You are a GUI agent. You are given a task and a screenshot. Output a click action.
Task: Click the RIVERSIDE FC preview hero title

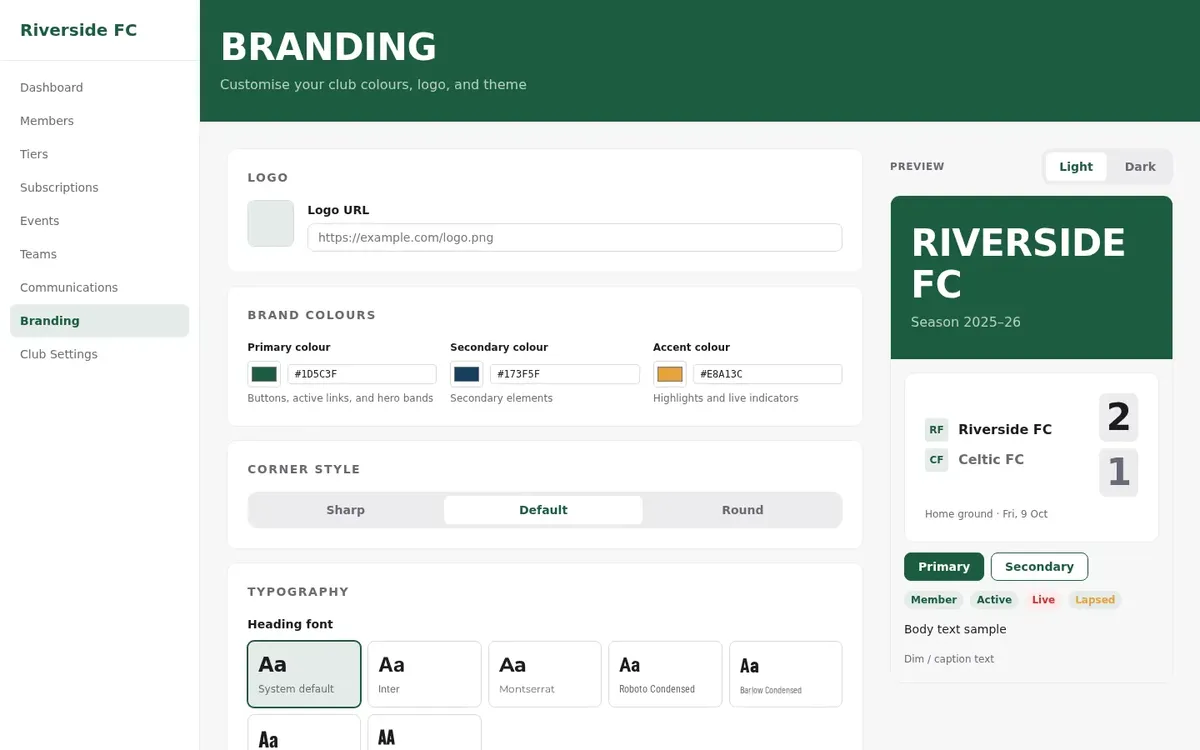(x=1018, y=263)
